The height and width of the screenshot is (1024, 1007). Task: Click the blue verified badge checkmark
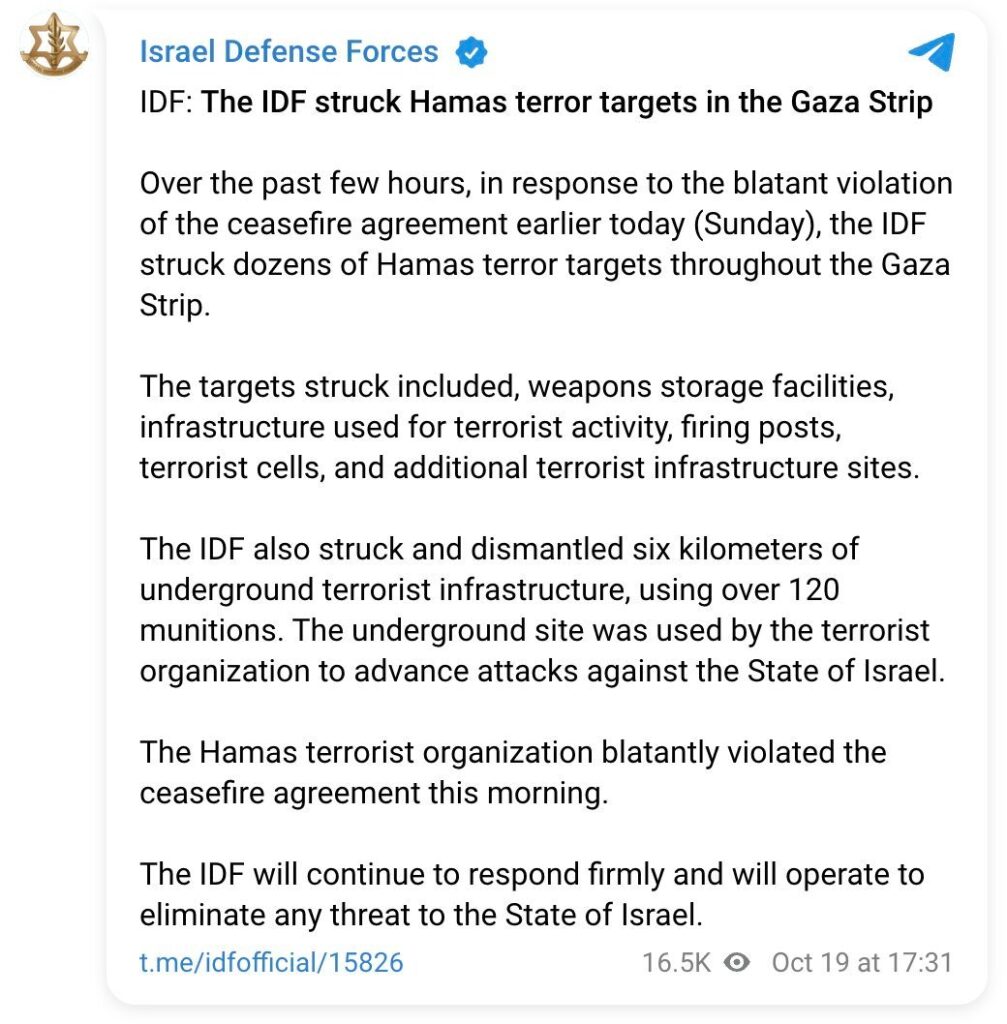click(471, 52)
